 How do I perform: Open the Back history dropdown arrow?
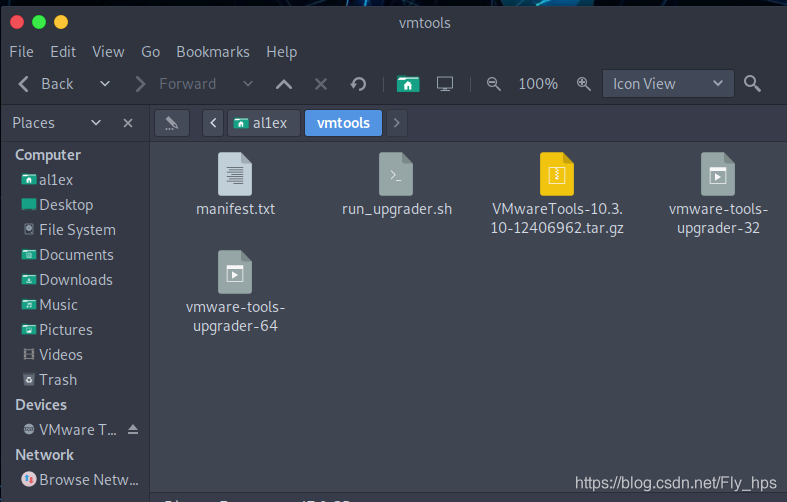[x=104, y=84]
